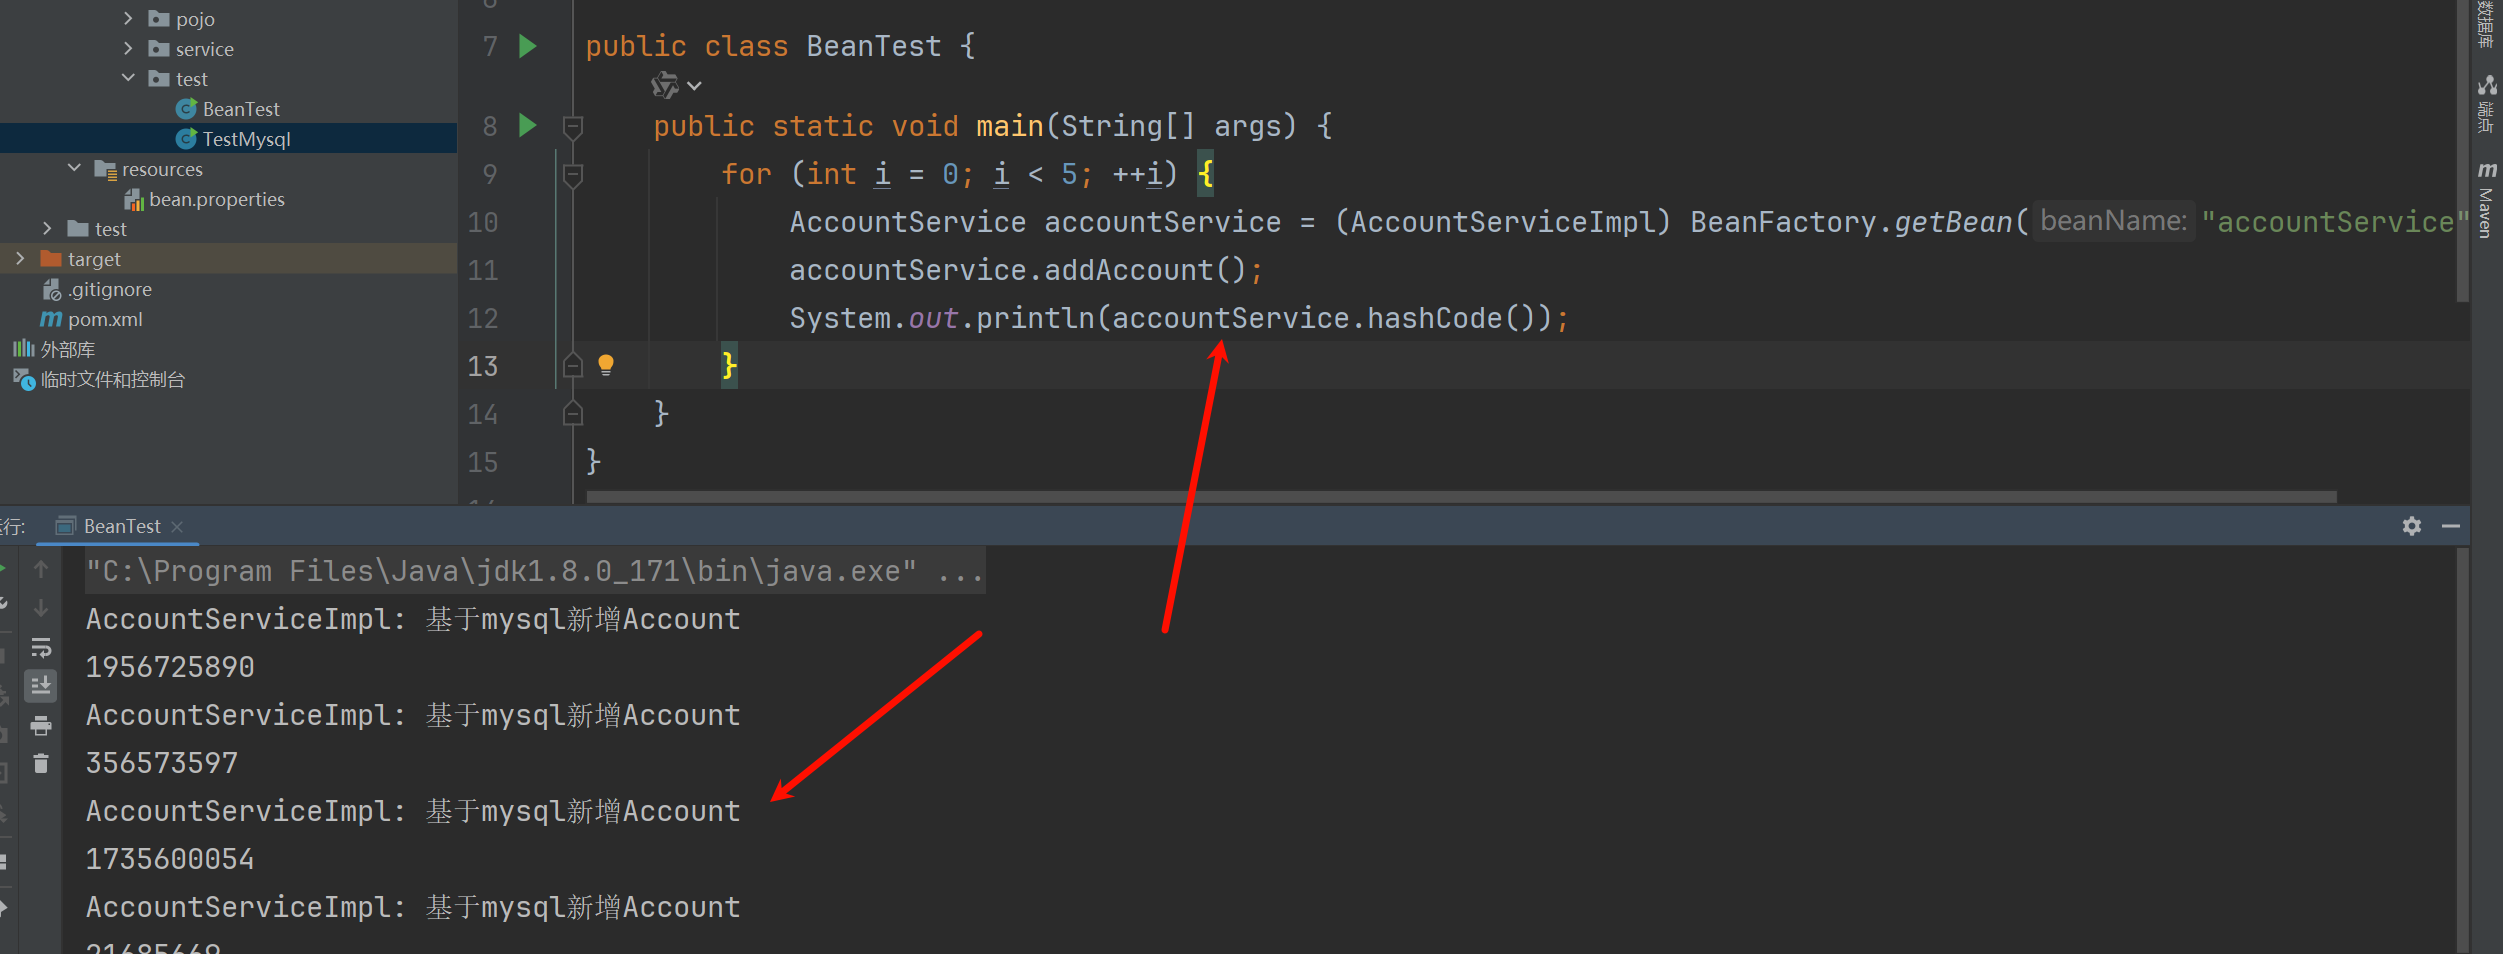Toggle scroll to end of console

(x=41, y=686)
